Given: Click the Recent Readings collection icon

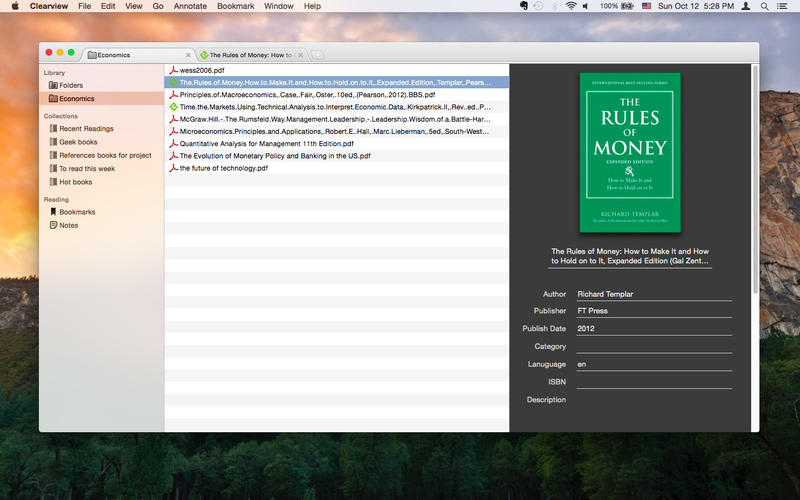Looking at the screenshot, I should tap(53, 129).
